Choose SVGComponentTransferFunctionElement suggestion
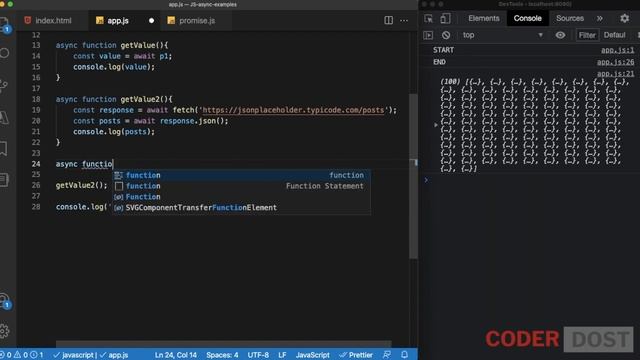 click(241, 207)
